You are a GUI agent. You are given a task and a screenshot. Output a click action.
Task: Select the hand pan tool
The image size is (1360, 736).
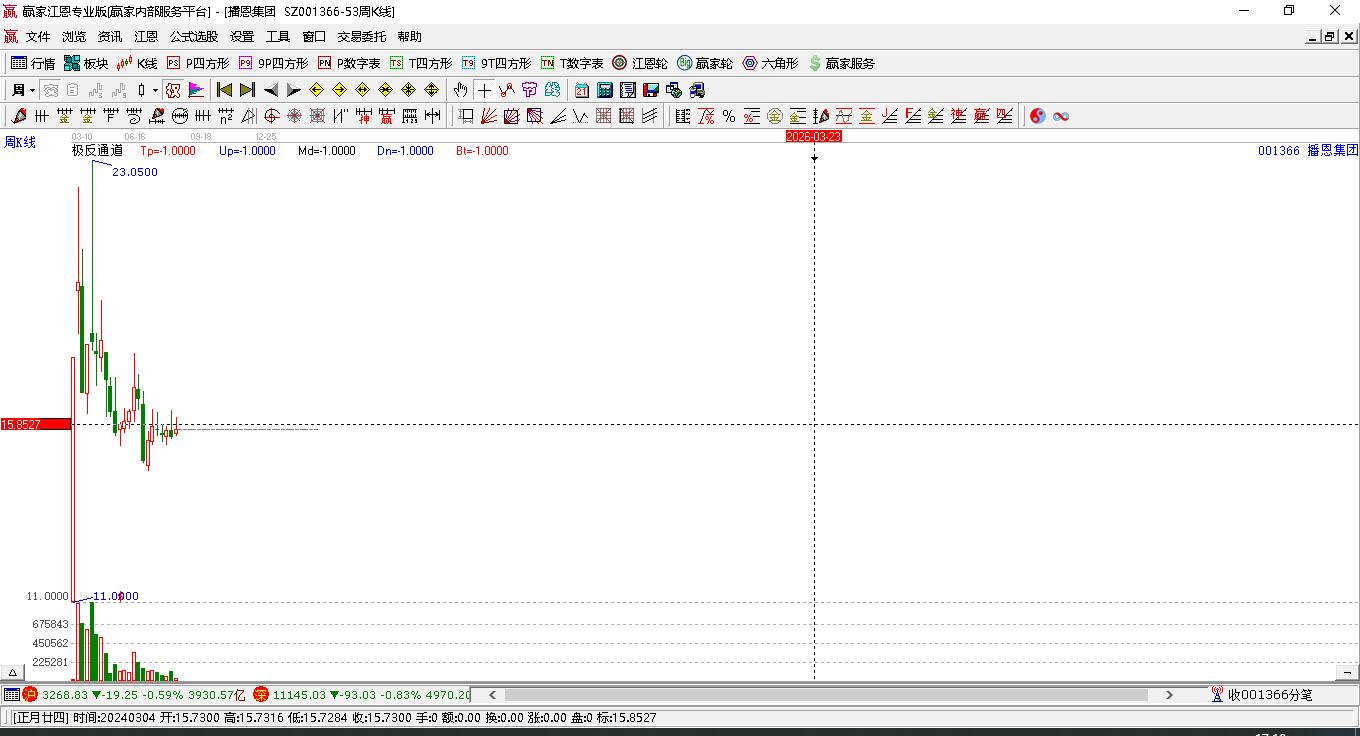point(461,90)
